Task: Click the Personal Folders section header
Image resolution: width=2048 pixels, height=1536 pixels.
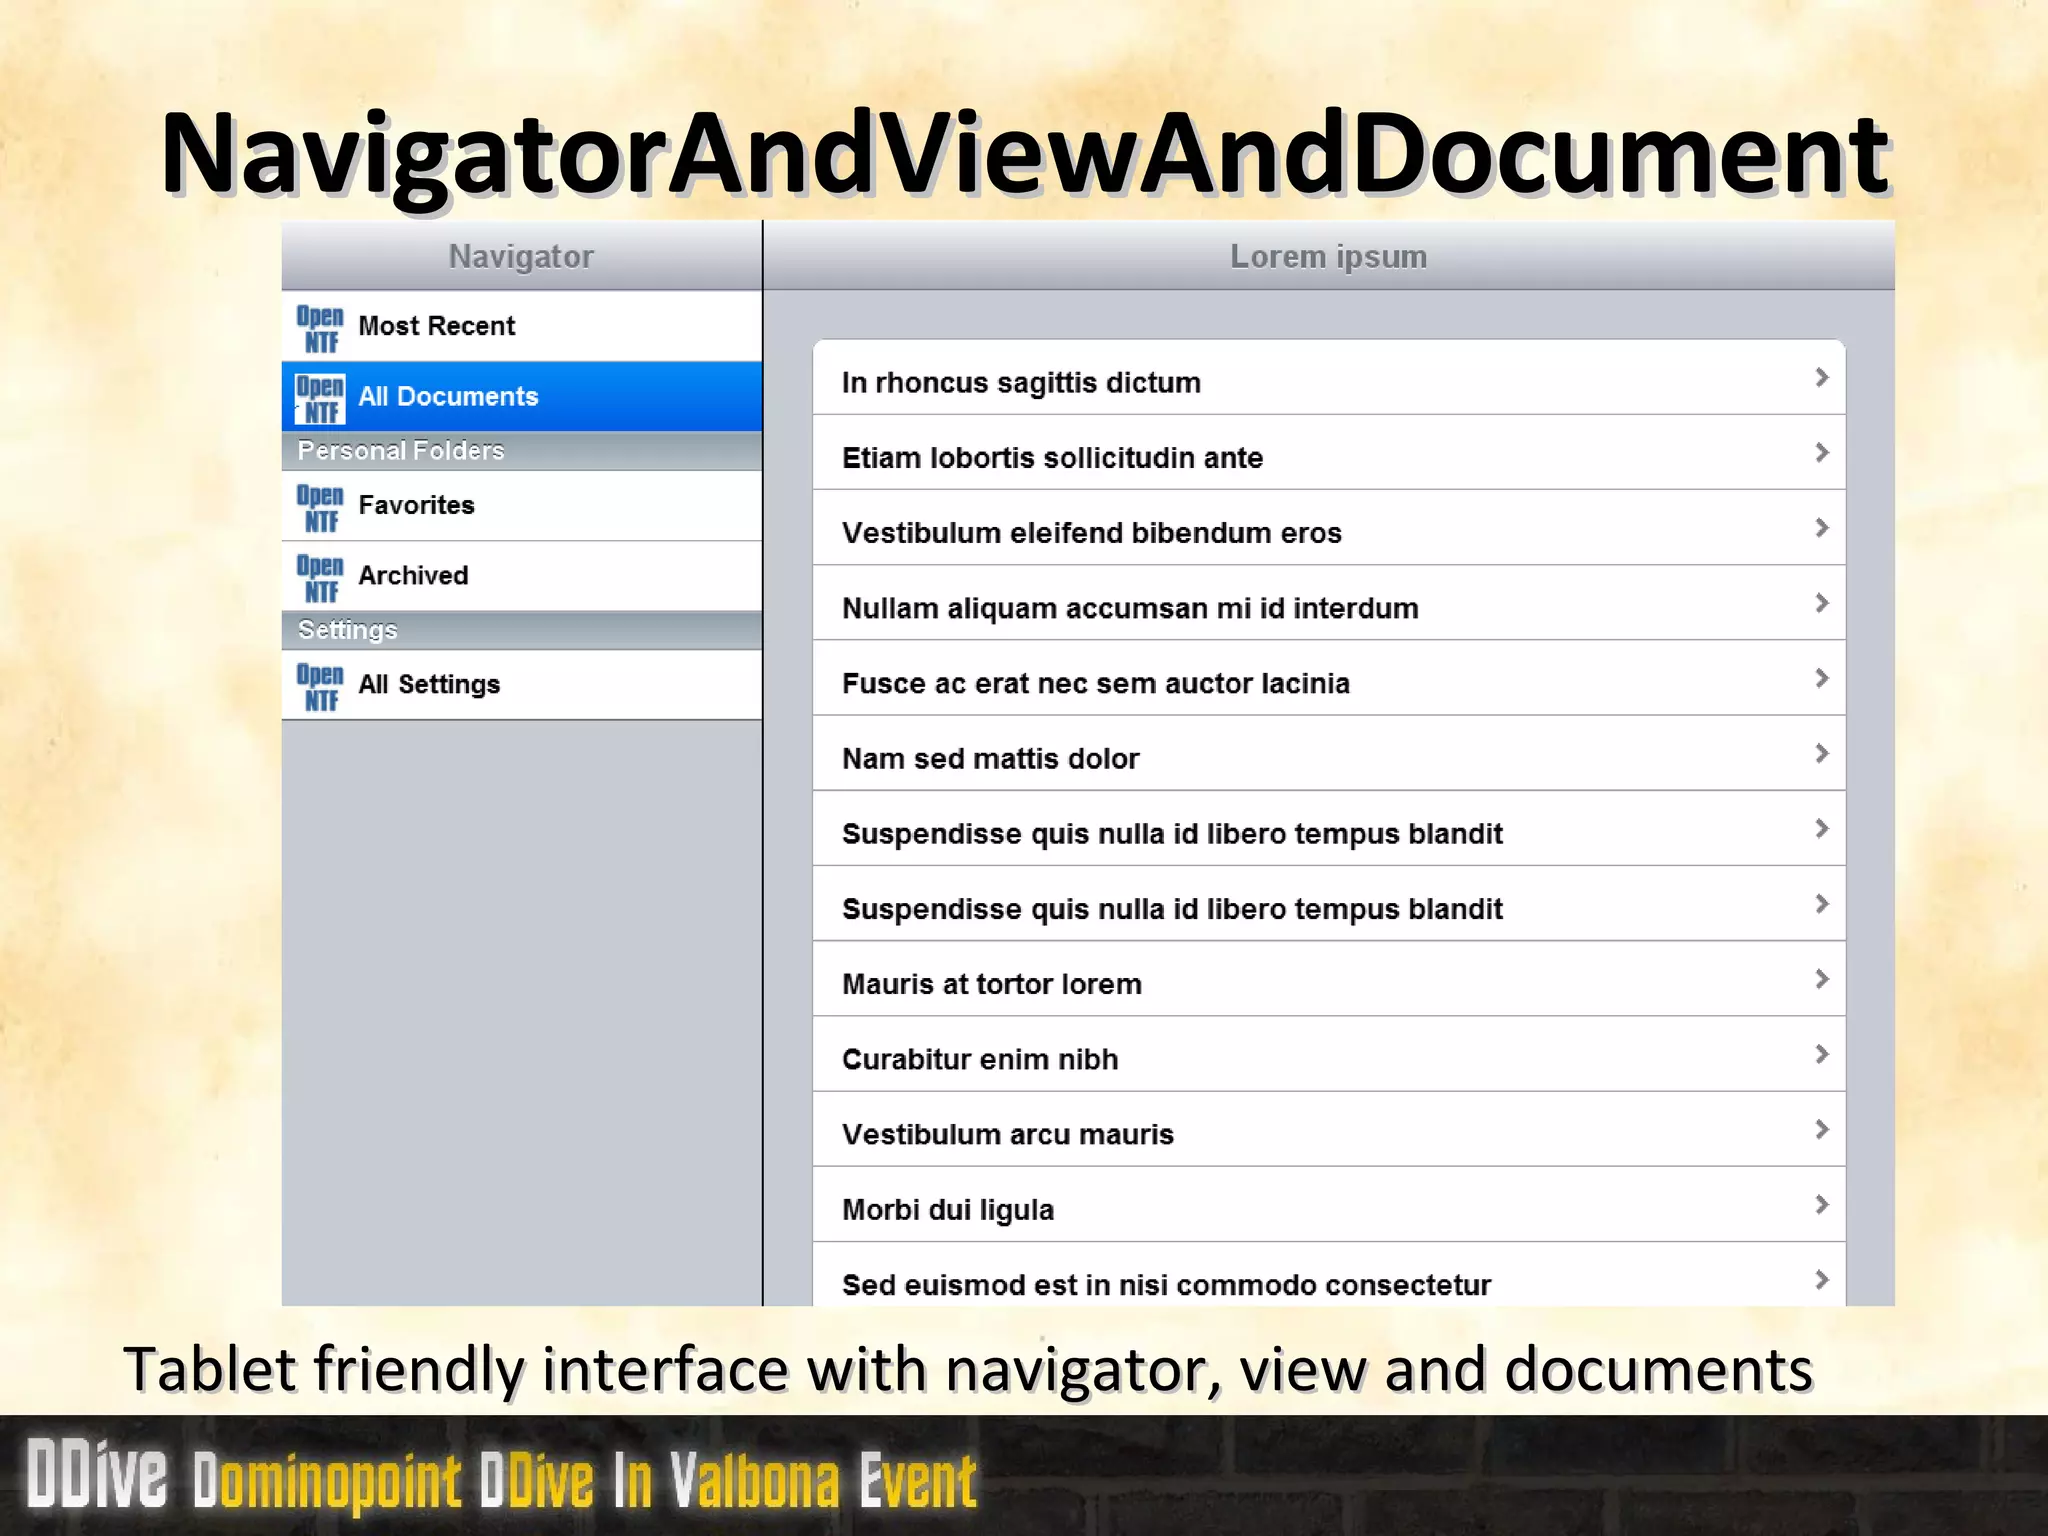Action: [x=522, y=451]
